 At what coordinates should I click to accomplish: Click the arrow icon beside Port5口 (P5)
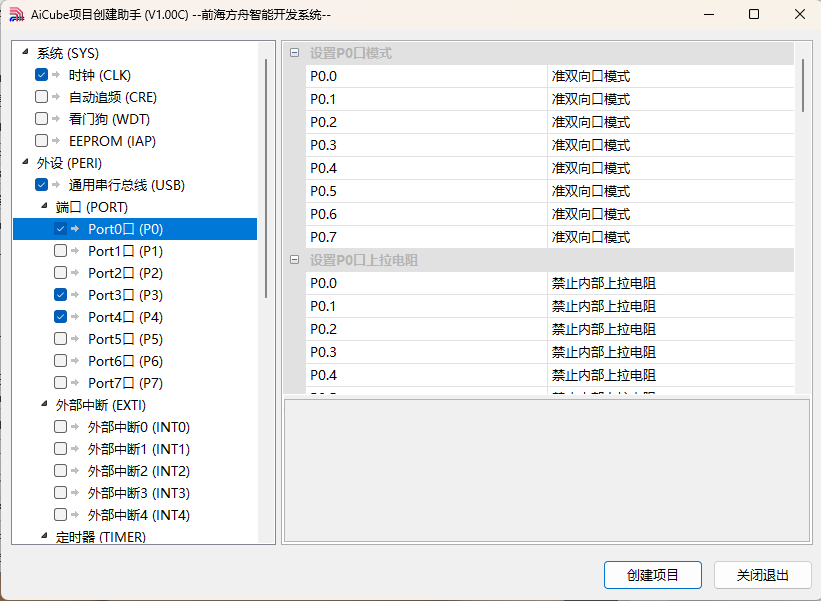coord(75,339)
